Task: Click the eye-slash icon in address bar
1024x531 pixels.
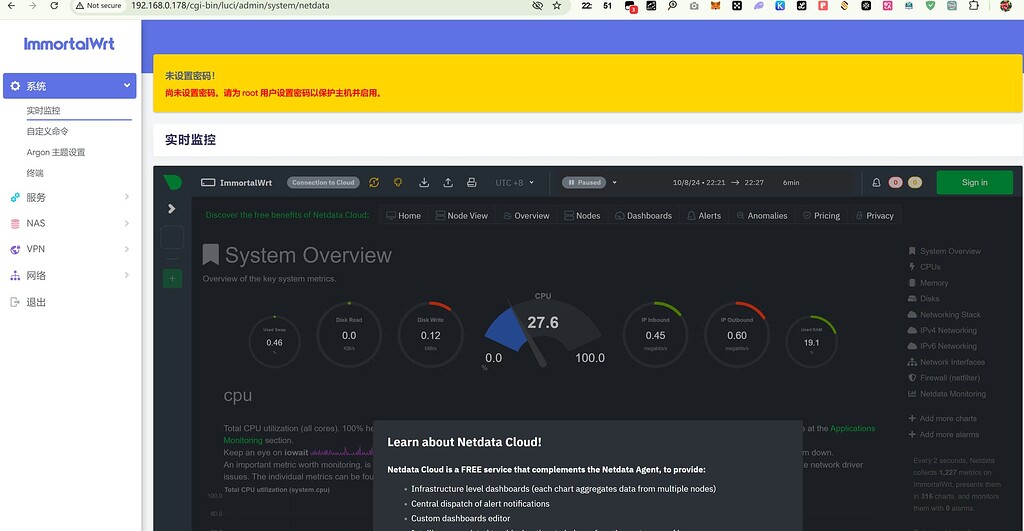Action: click(537, 6)
